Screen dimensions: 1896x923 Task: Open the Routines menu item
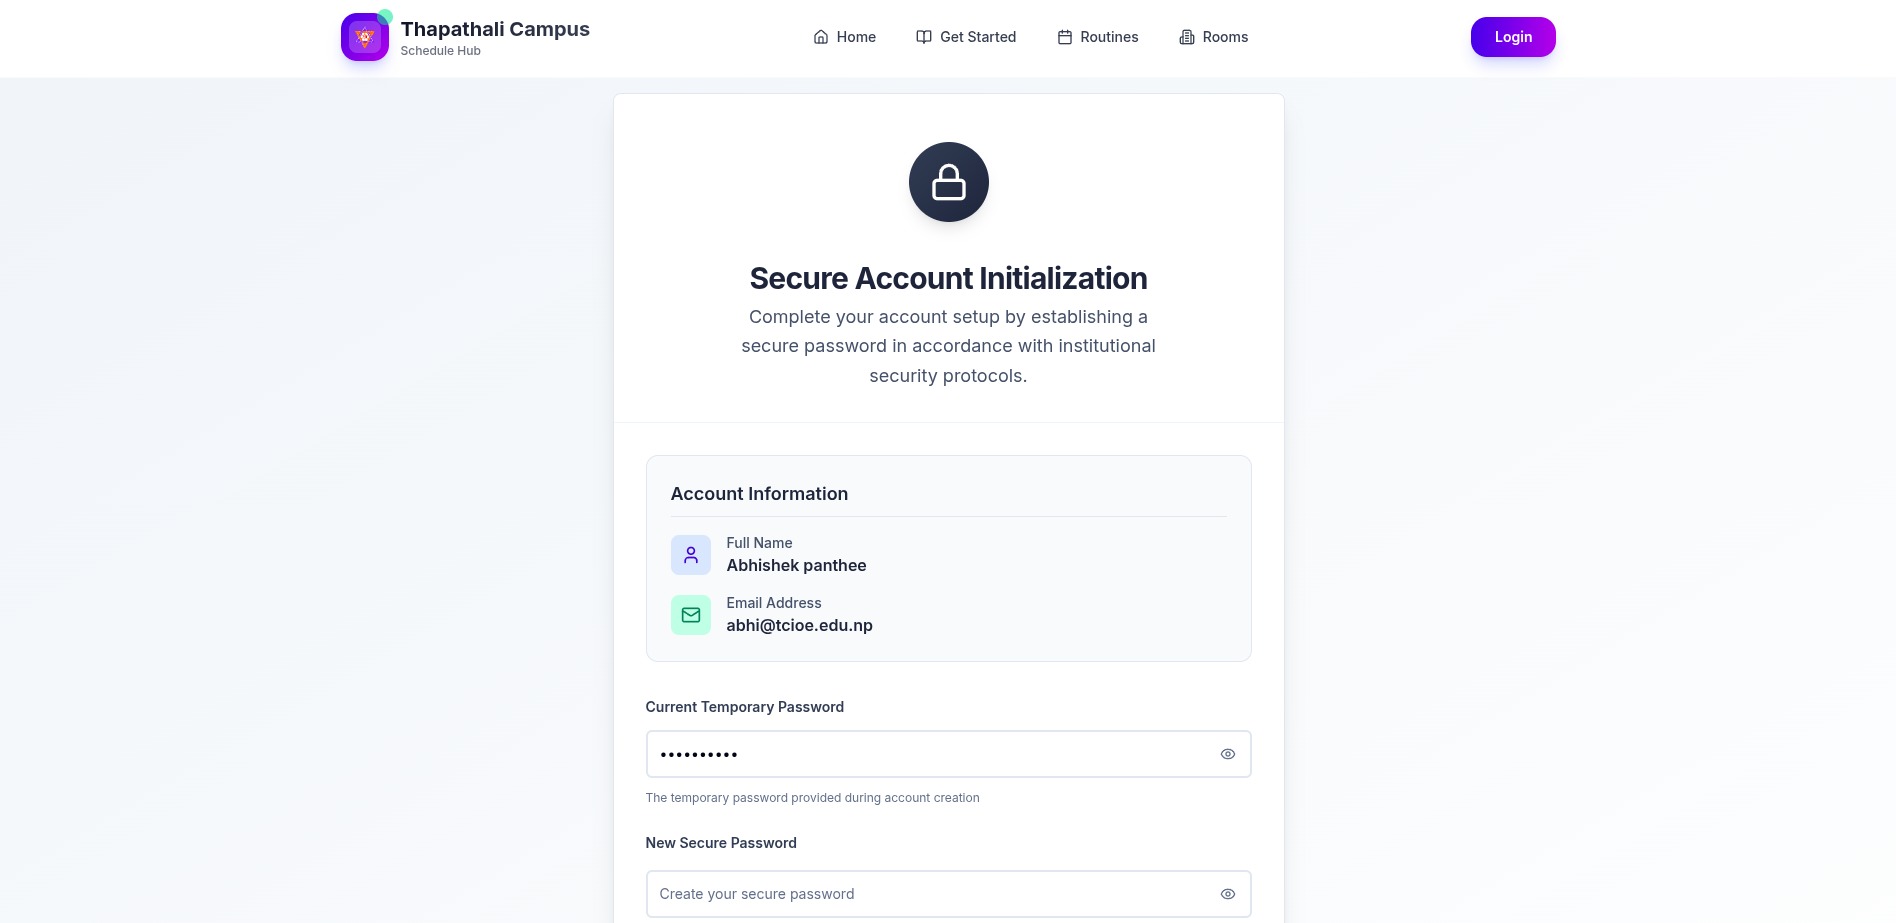point(1098,37)
